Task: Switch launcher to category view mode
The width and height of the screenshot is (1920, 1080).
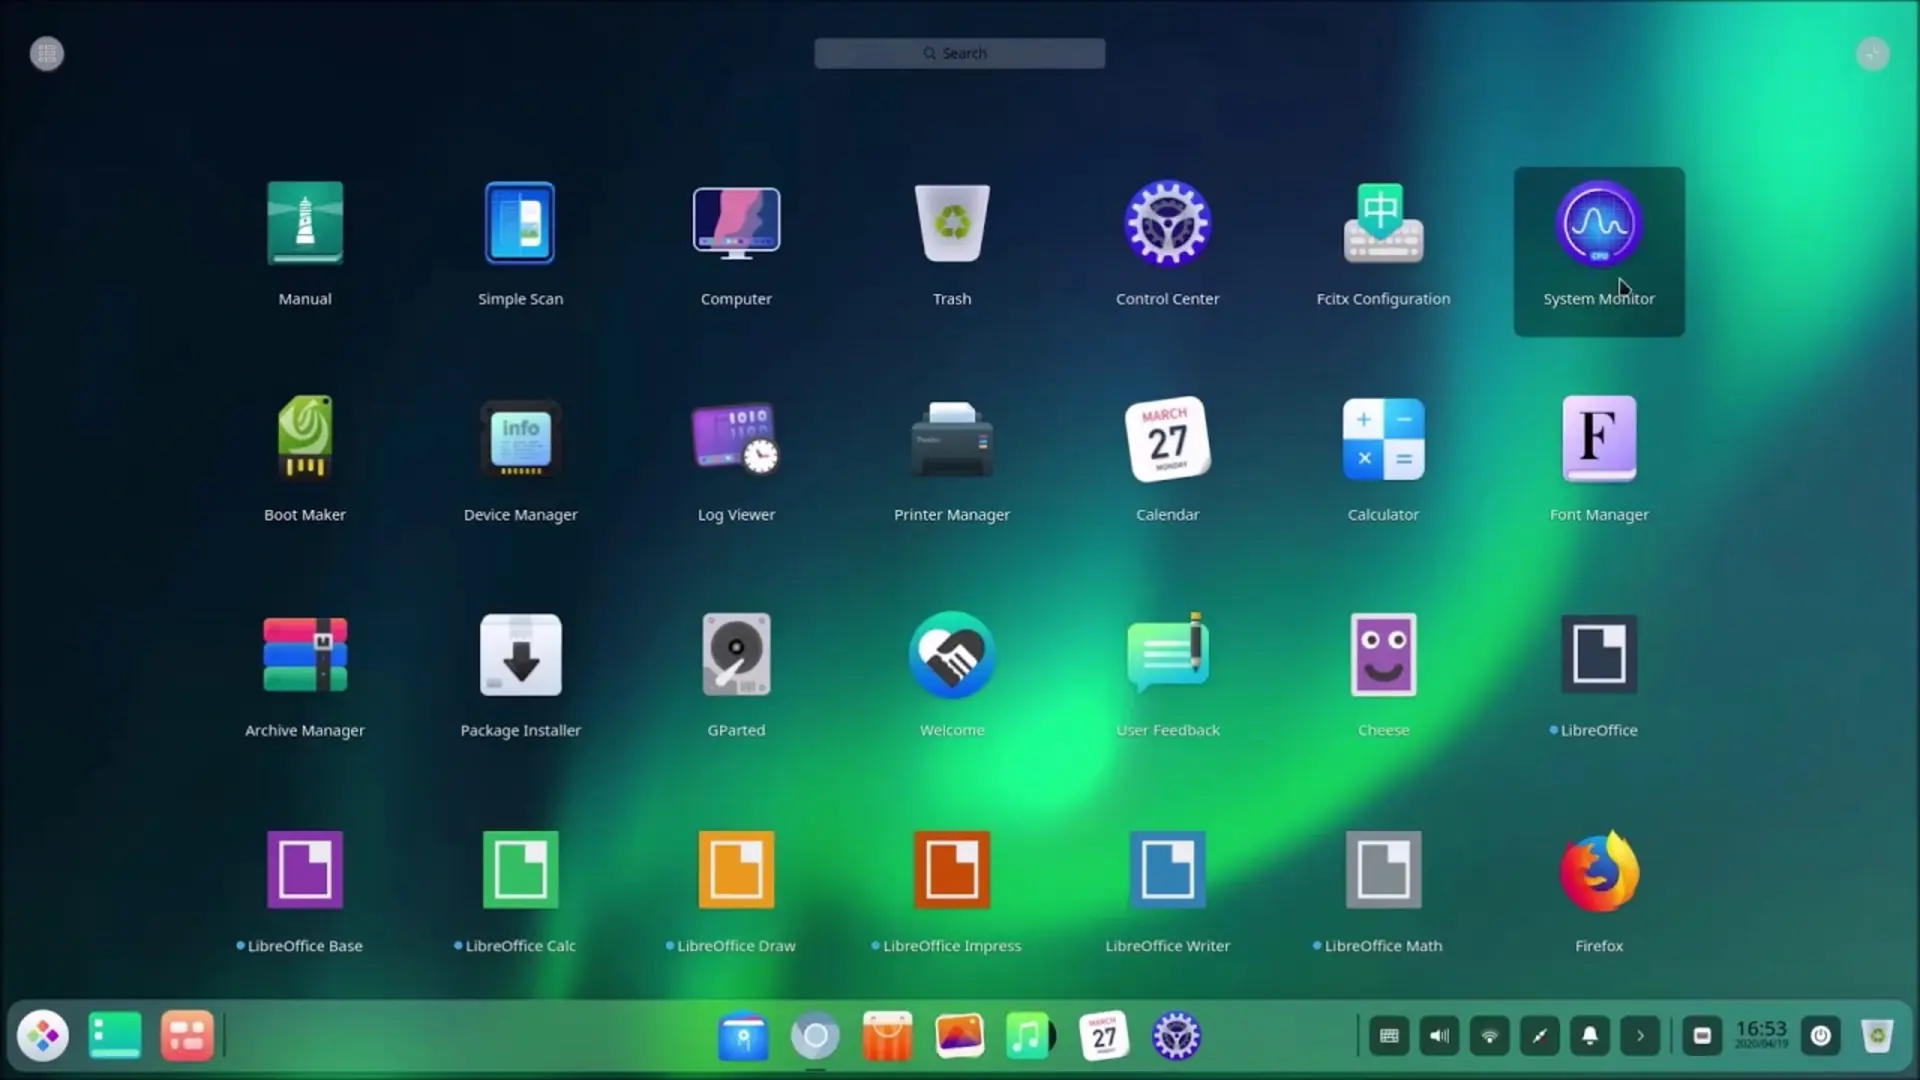Action: pyautogui.click(x=47, y=53)
